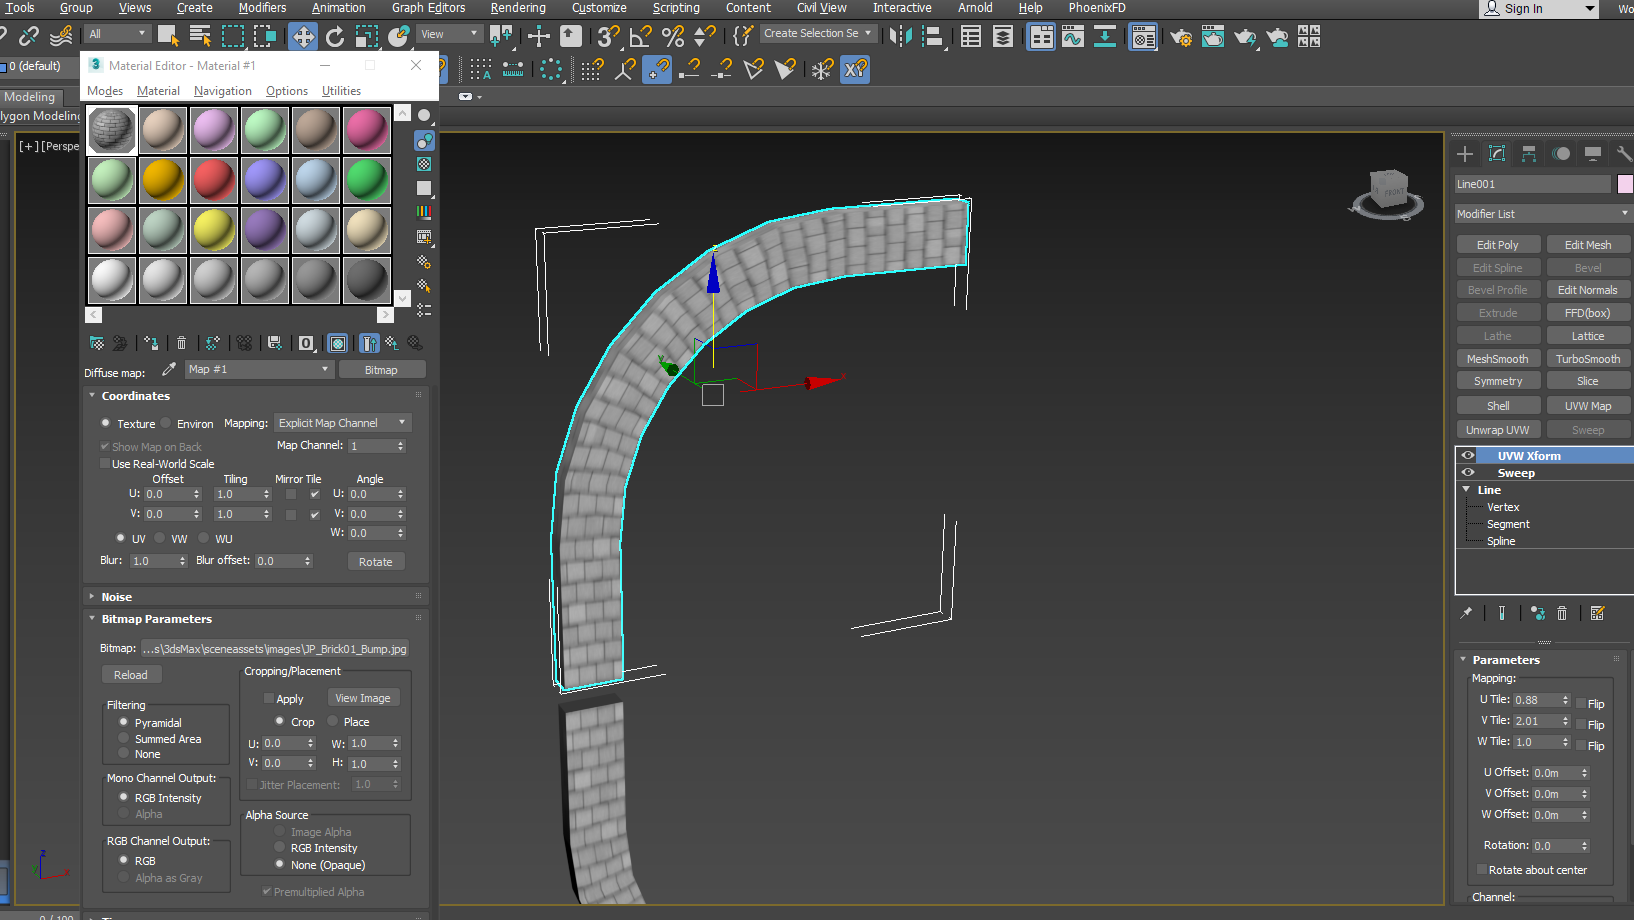The image size is (1634, 920).
Task: Switch to the Create panel plus icon
Action: click(1464, 153)
